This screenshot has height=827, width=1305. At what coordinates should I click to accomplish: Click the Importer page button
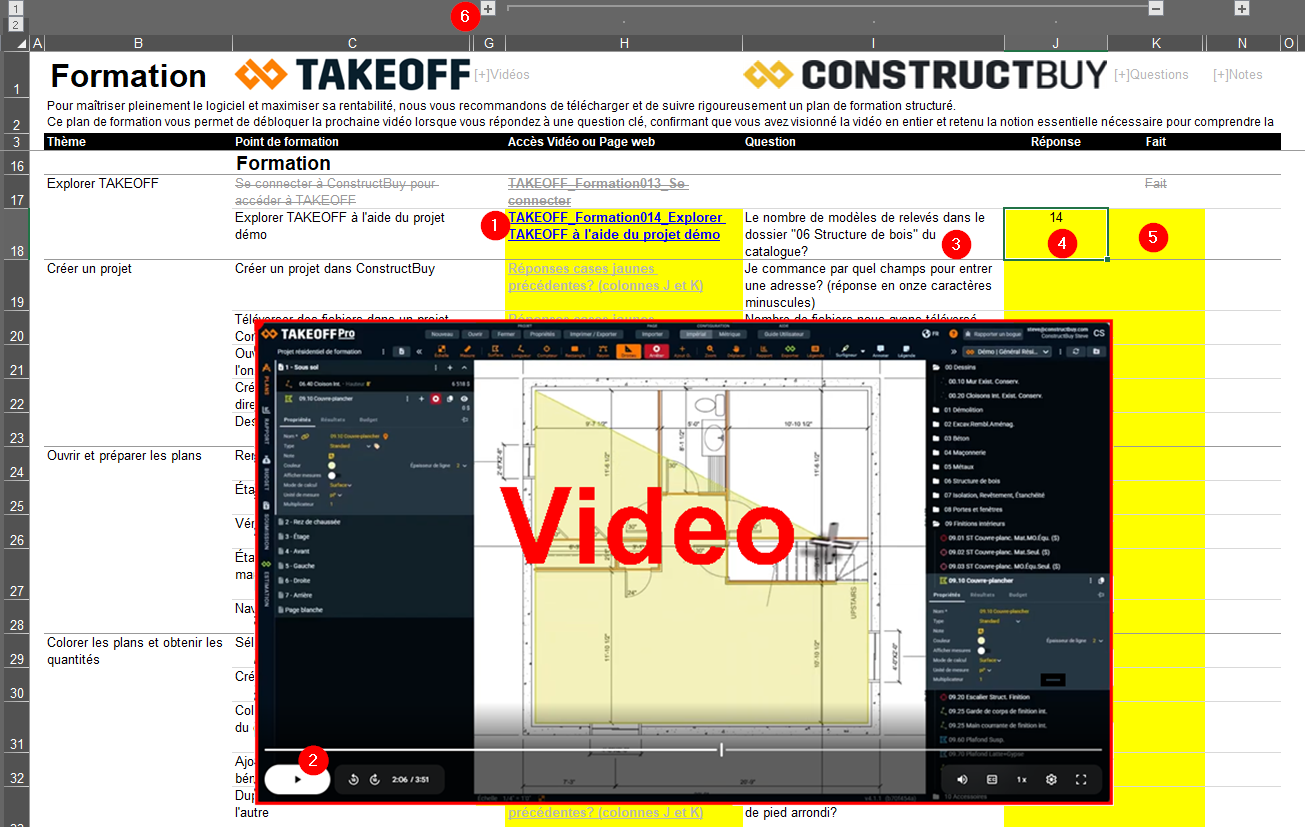click(653, 334)
